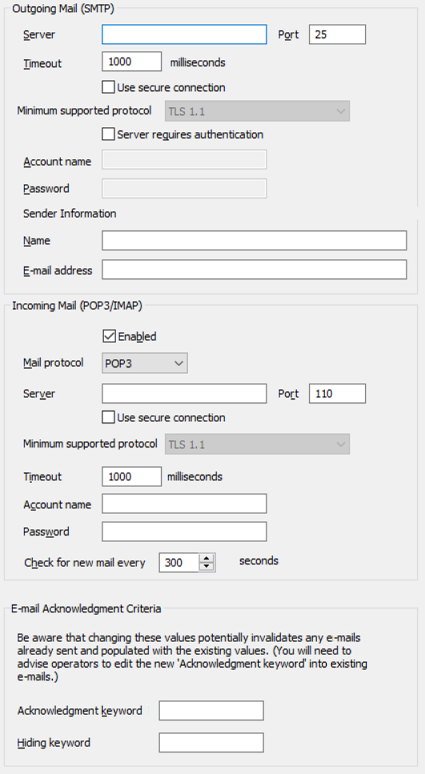Viewport: 425px width, 774px height.
Task: Click the outgoing Timeout field
Action: tap(132, 62)
